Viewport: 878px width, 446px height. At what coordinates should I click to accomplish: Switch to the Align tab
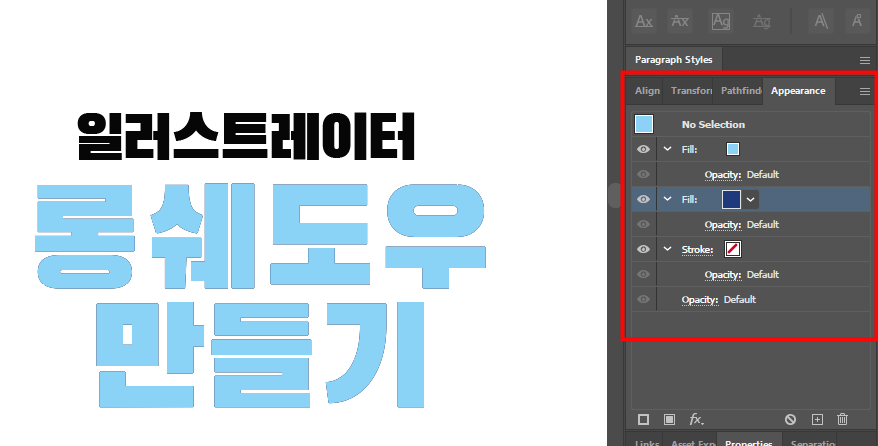(x=647, y=91)
